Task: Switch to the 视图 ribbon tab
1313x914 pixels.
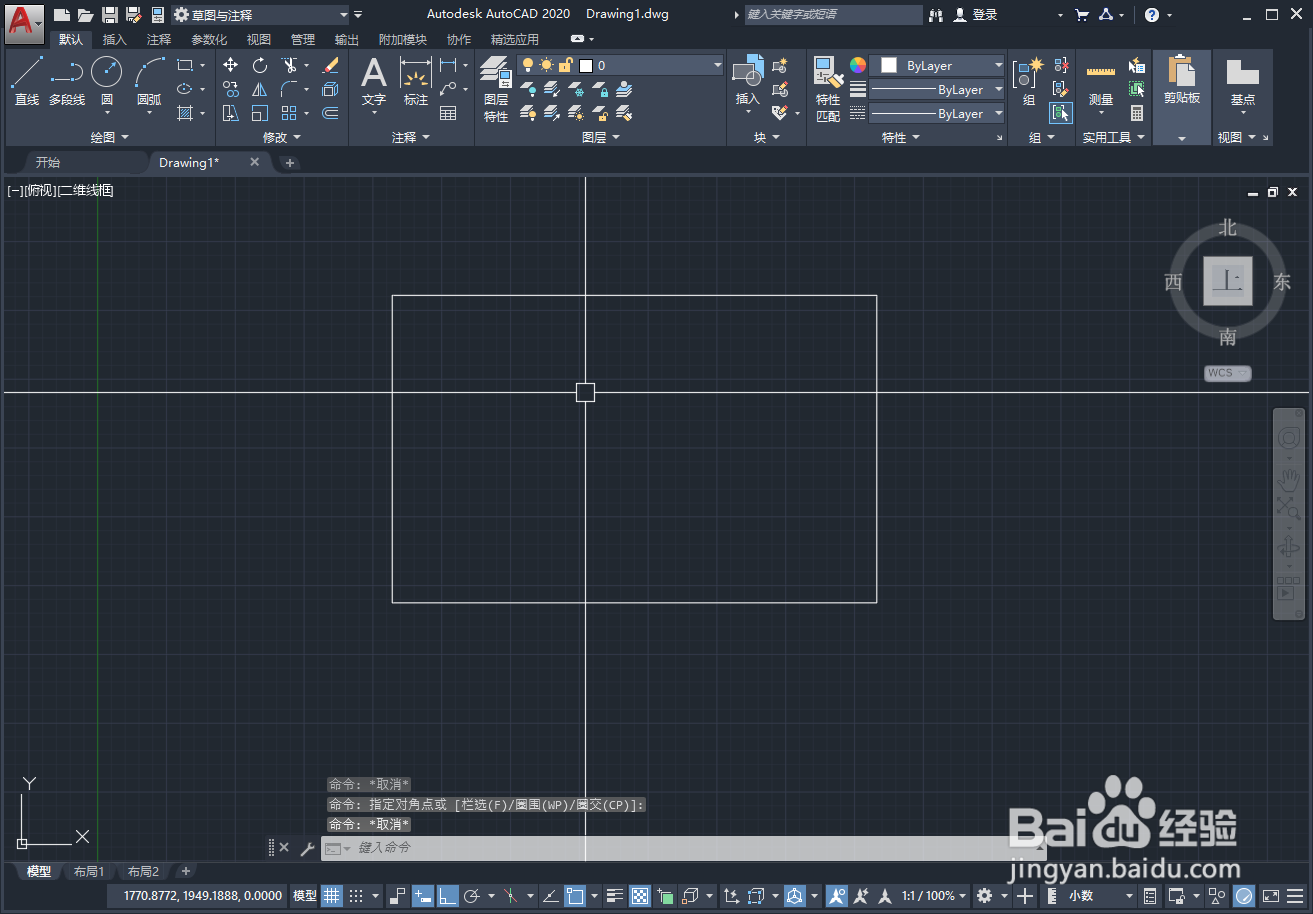Action: 259,40
